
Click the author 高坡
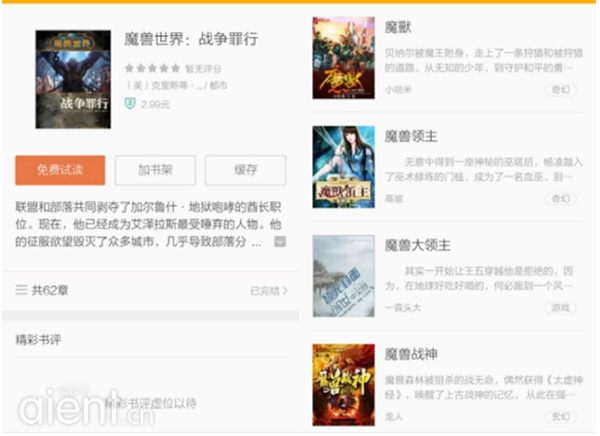[x=394, y=199]
